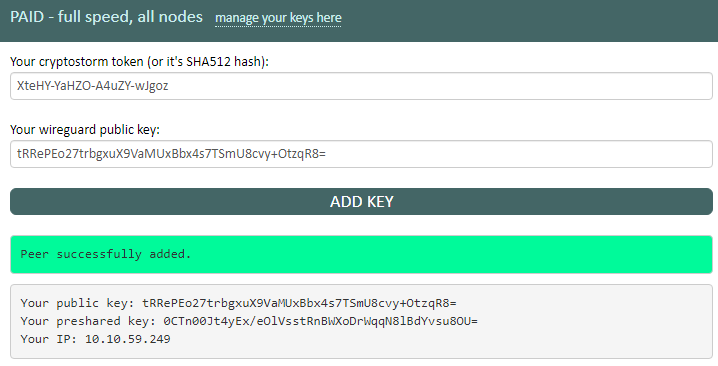
Task: Click the "Your preshared key:" output label
Action: [88, 321]
